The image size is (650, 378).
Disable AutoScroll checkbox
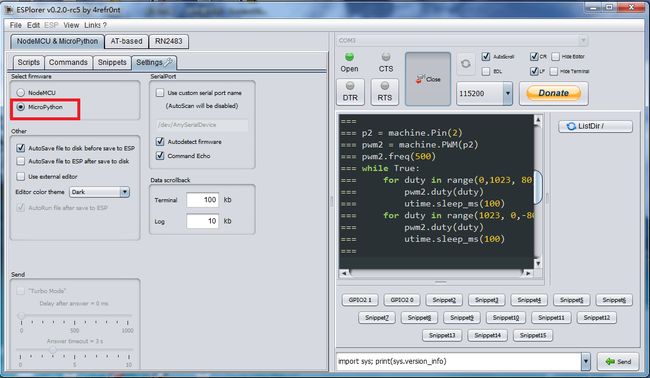coord(486,56)
